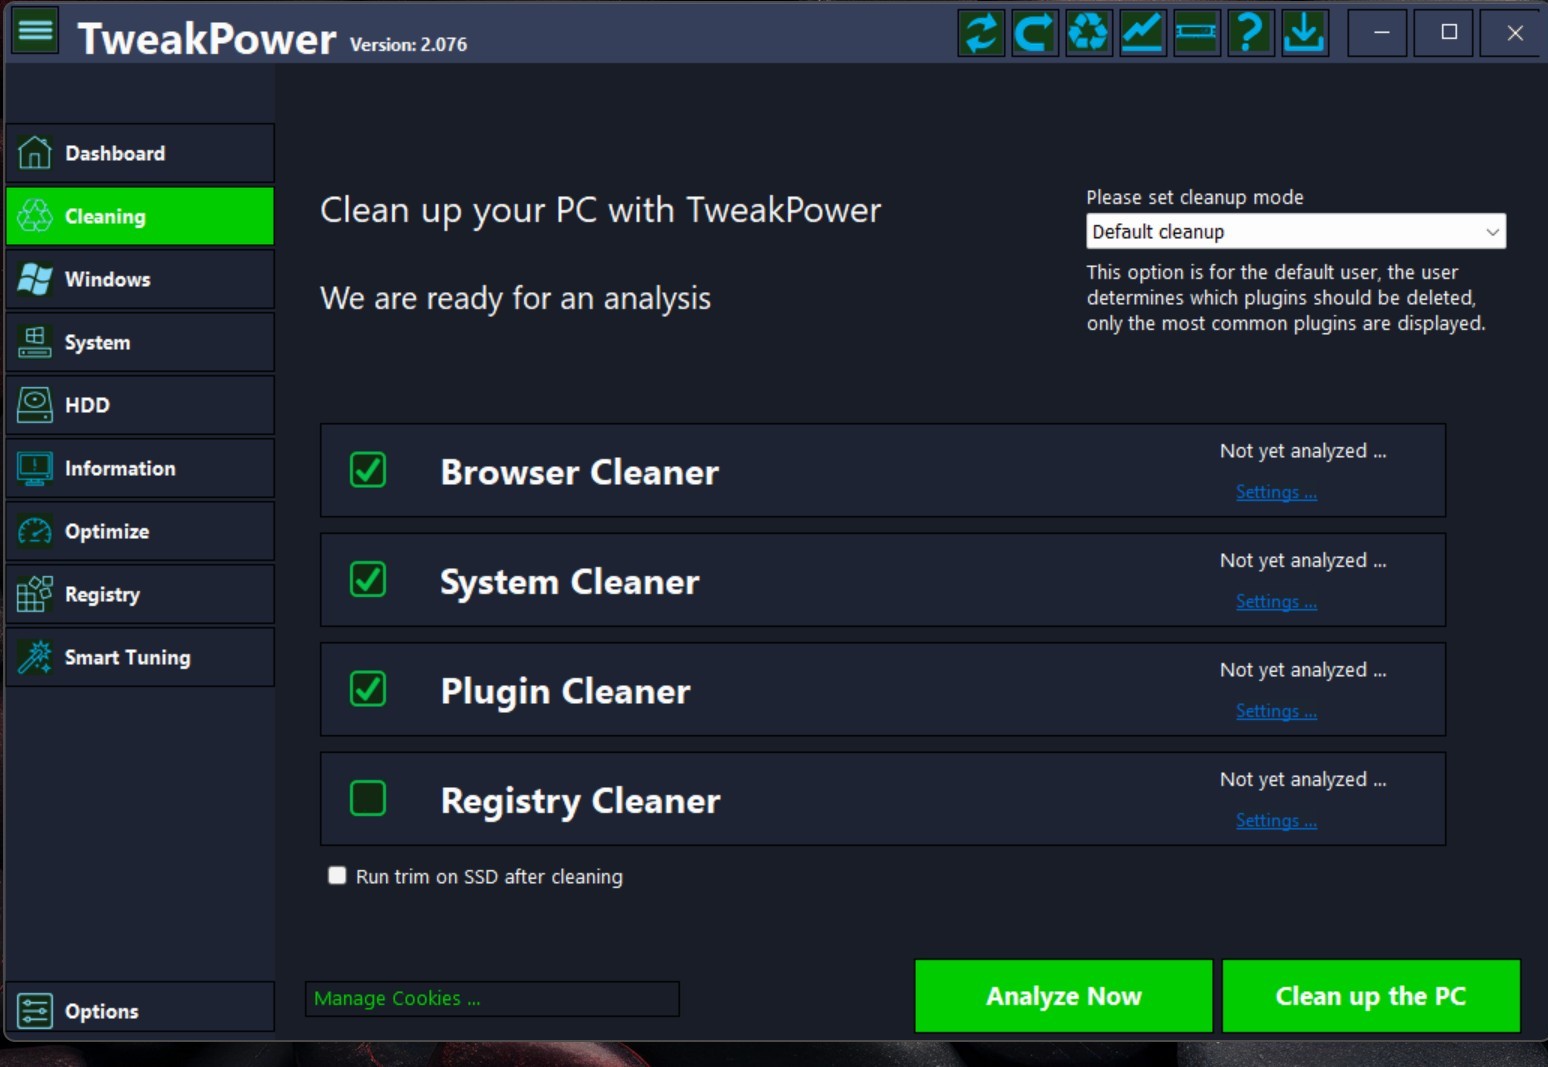Image resolution: width=1548 pixels, height=1067 pixels.
Task: Click the Analyze Now button
Action: tap(1064, 996)
